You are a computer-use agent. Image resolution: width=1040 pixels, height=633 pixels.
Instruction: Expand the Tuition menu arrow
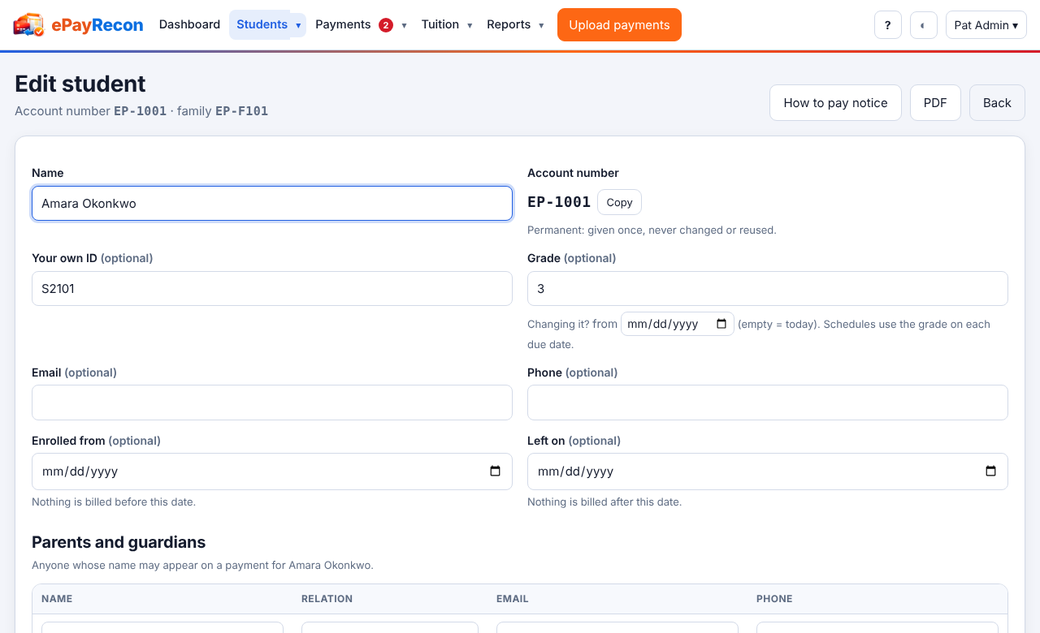tap(470, 25)
